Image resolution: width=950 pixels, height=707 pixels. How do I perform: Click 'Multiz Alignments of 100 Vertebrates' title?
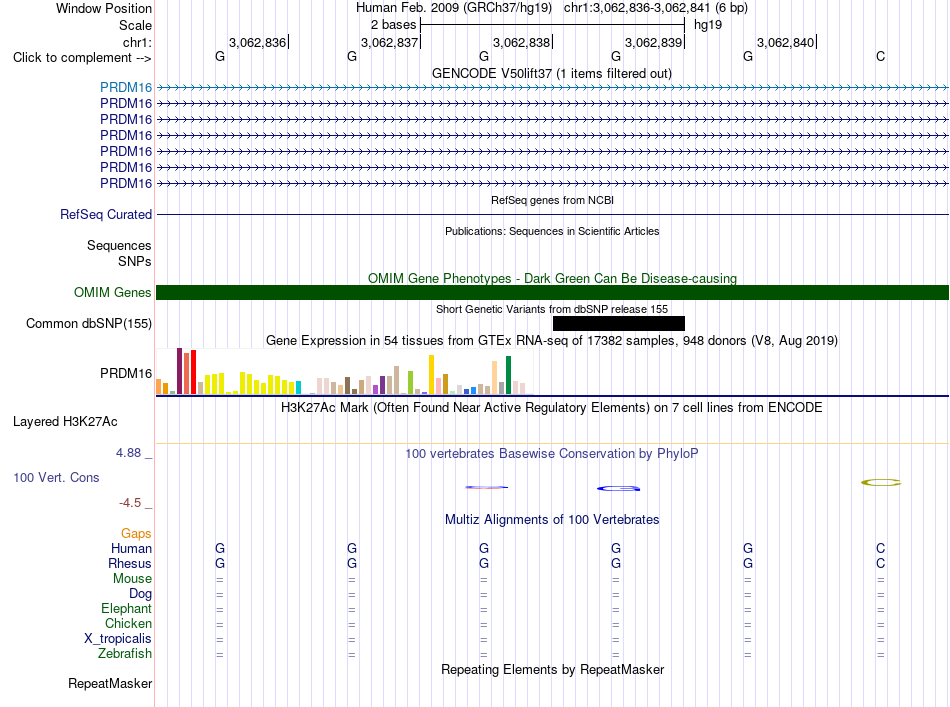[x=552, y=520]
